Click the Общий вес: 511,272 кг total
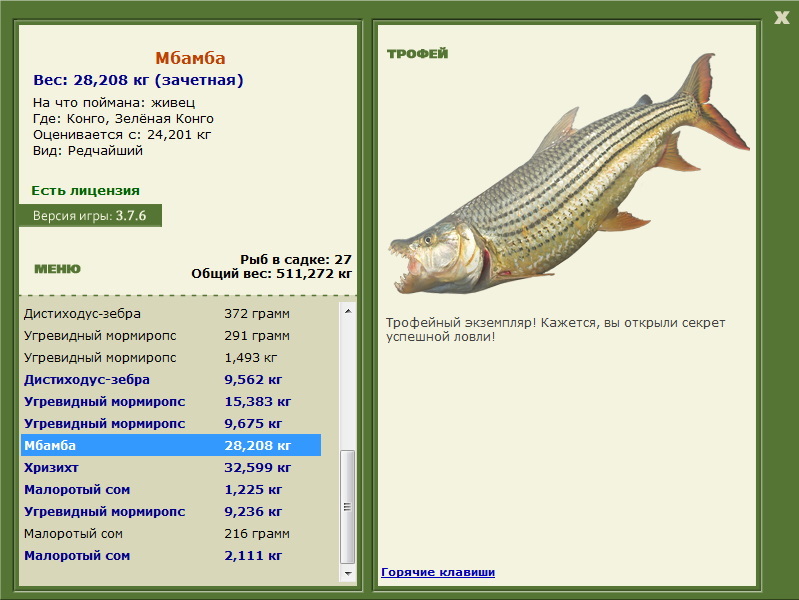Screen dimensions: 799x600 272,274
